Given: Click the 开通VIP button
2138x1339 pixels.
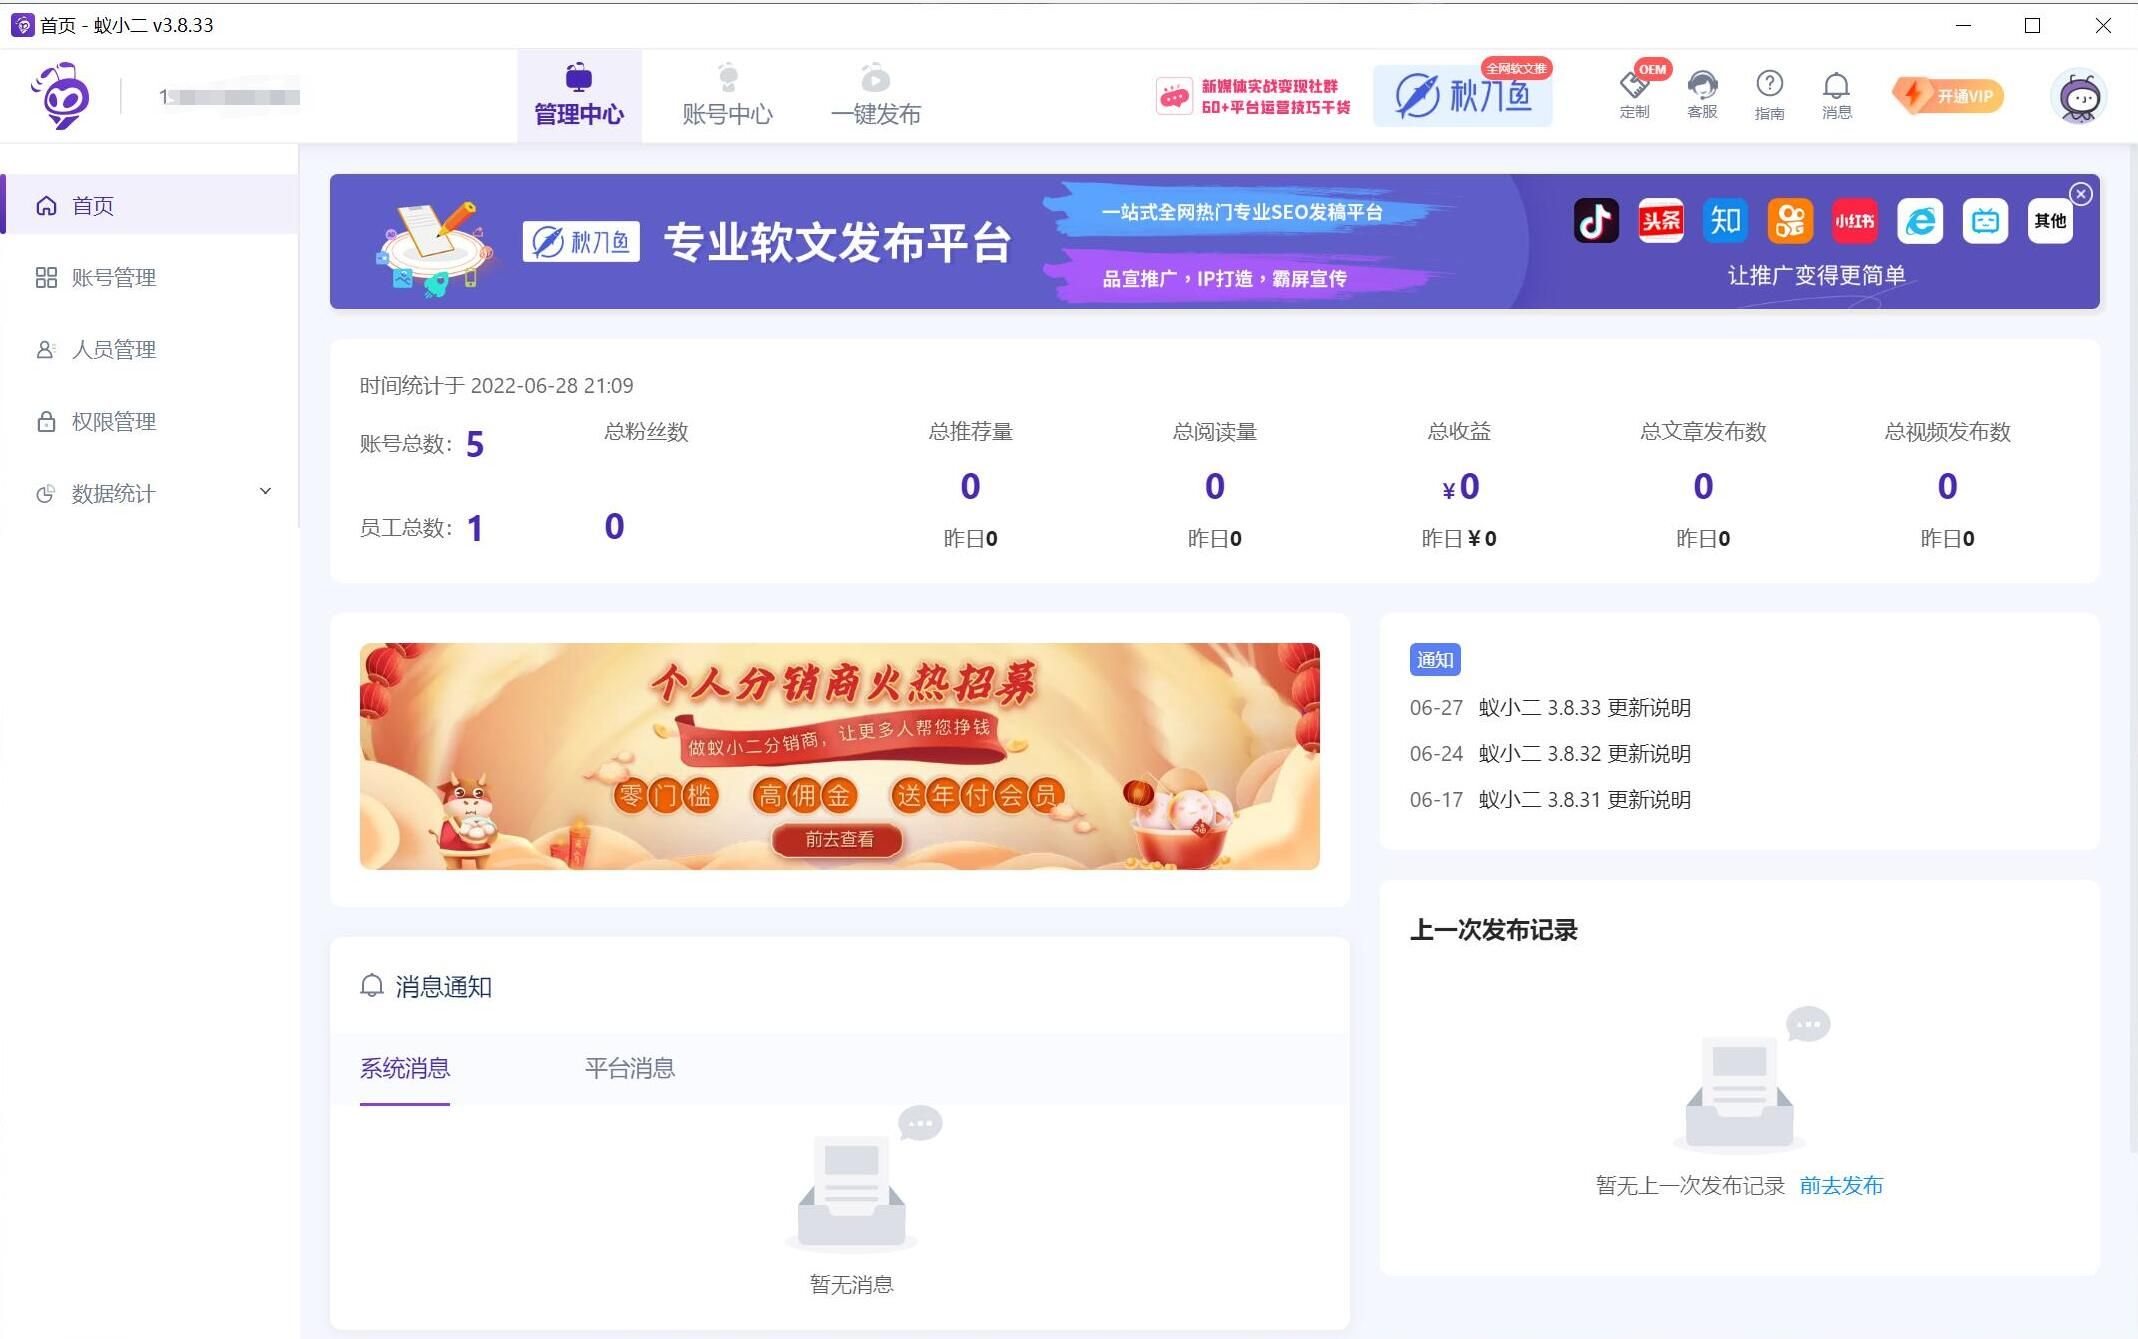Looking at the screenshot, I should [x=1948, y=96].
